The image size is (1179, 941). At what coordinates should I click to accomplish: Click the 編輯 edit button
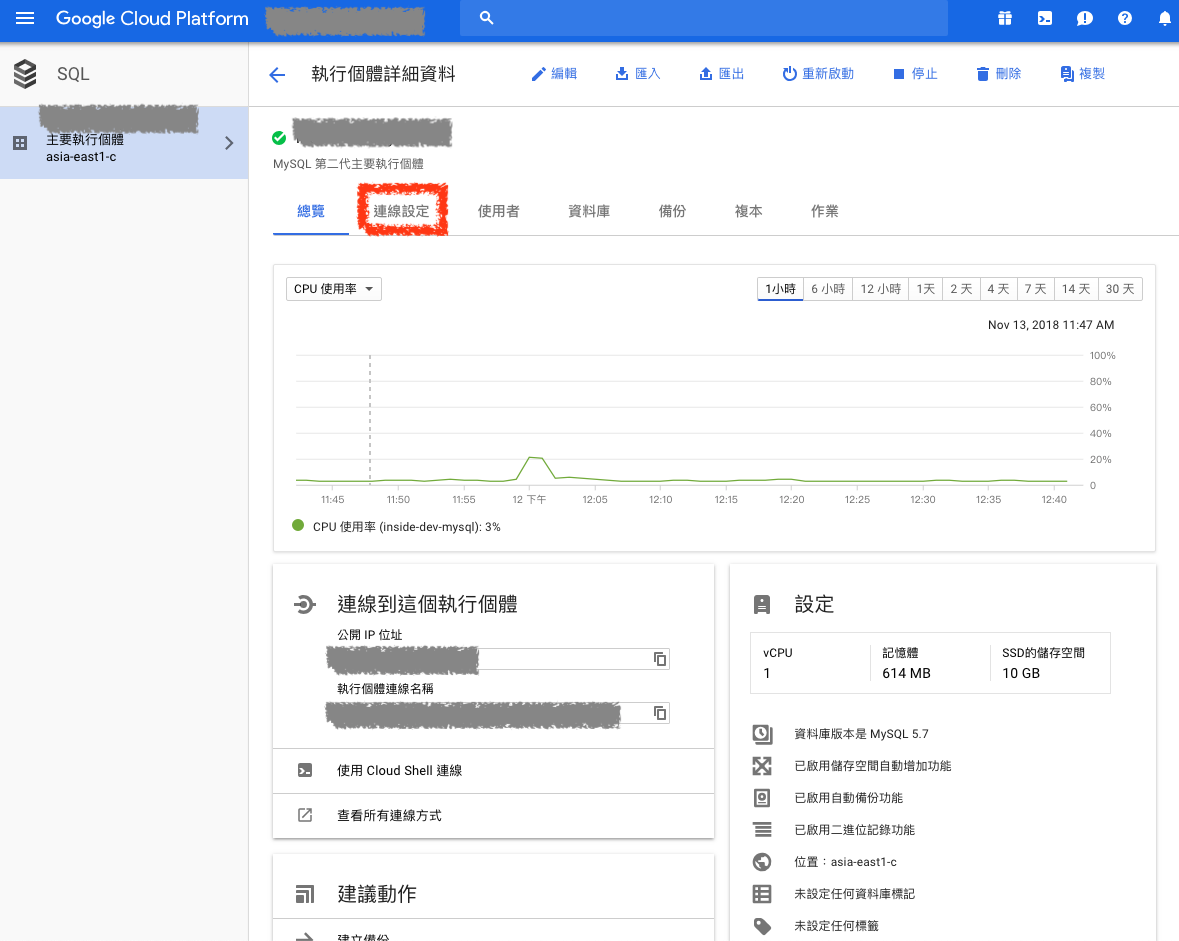pos(554,74)
